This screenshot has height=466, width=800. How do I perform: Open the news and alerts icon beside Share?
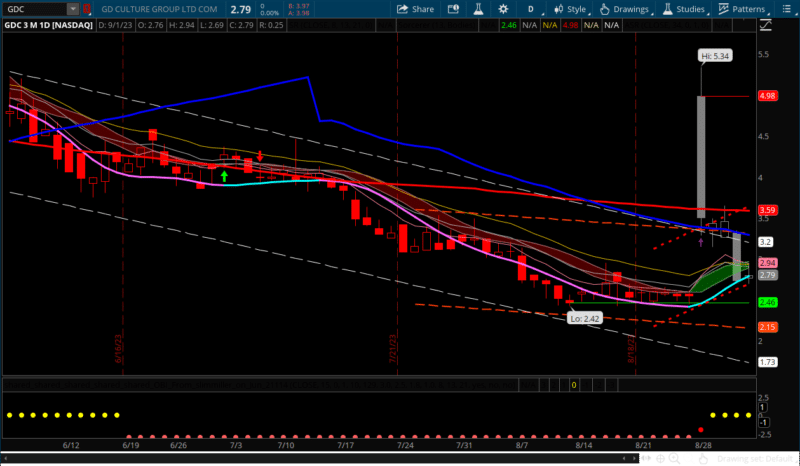(x=453, y=9)
